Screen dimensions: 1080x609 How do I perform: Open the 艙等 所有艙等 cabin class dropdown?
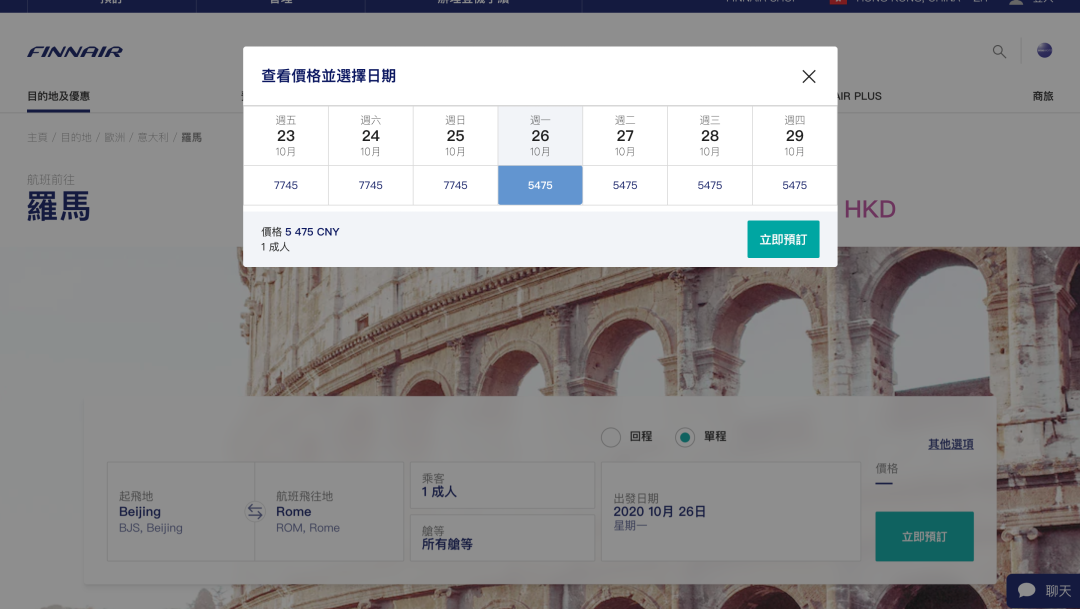502,537
